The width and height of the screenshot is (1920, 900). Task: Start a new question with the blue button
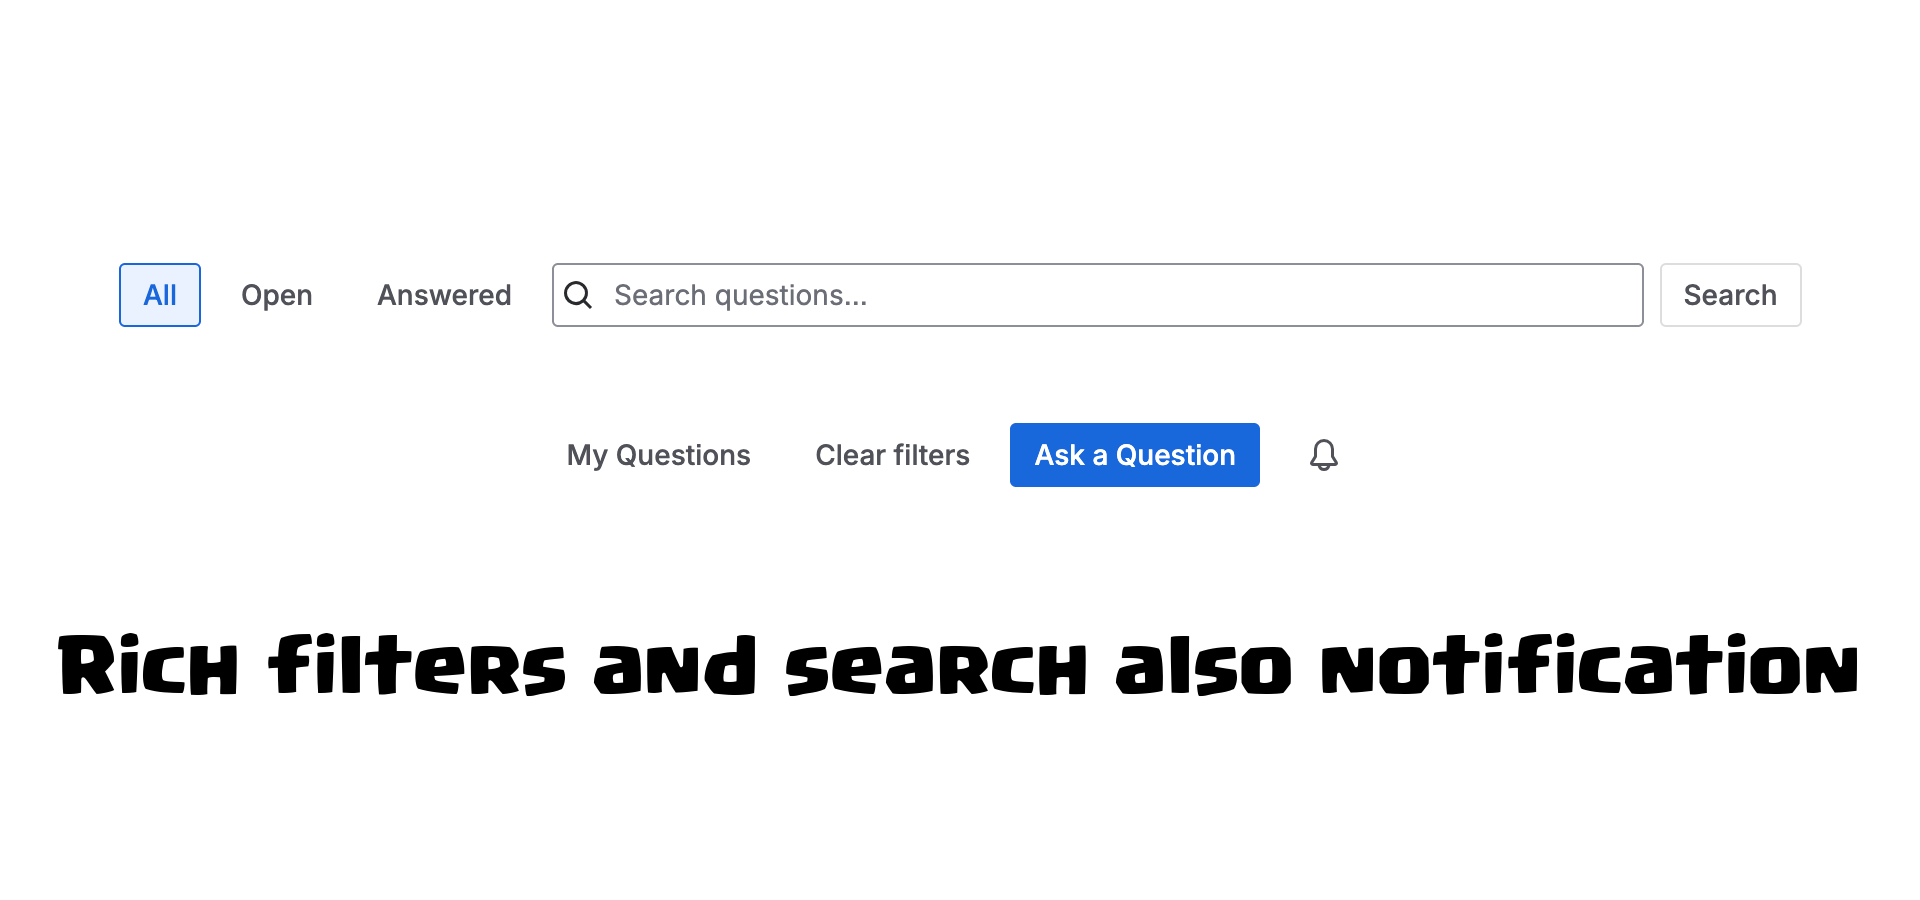point(1134,455)
